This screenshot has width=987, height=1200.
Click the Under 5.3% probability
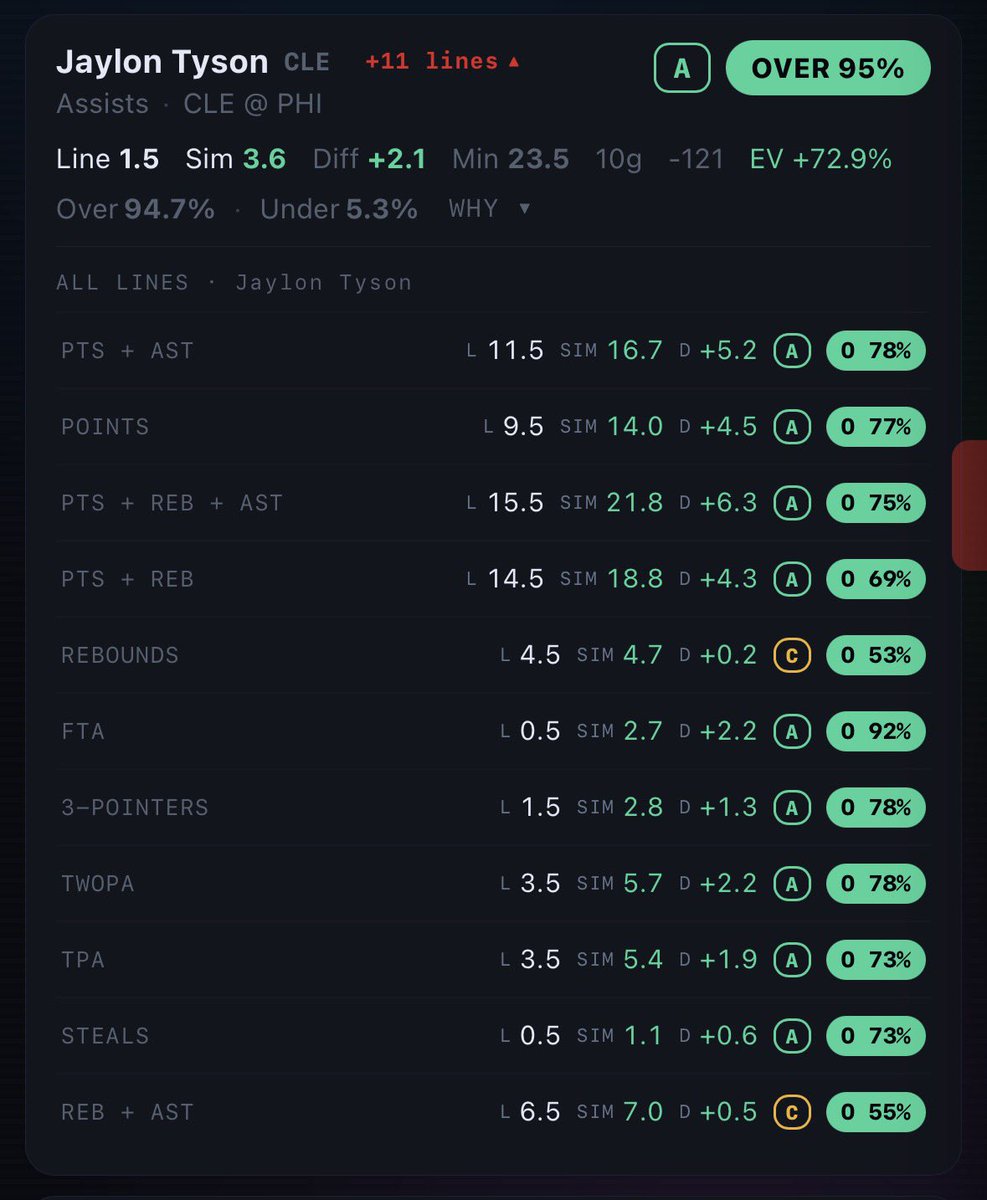[x=339, y=209]
